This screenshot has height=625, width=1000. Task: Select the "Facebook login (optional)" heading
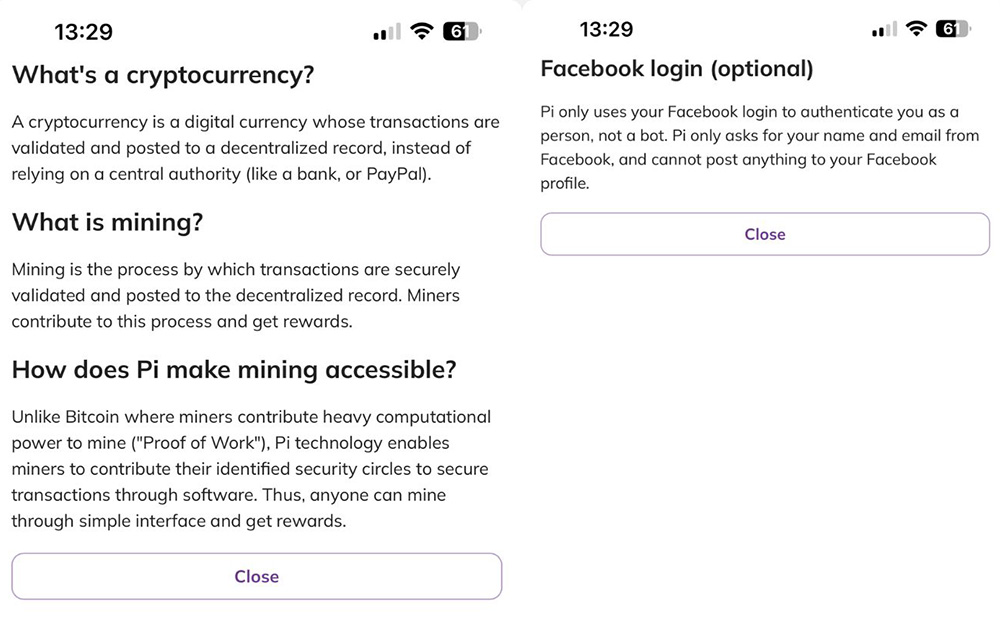pyautogui.click(x=677, y=68)
